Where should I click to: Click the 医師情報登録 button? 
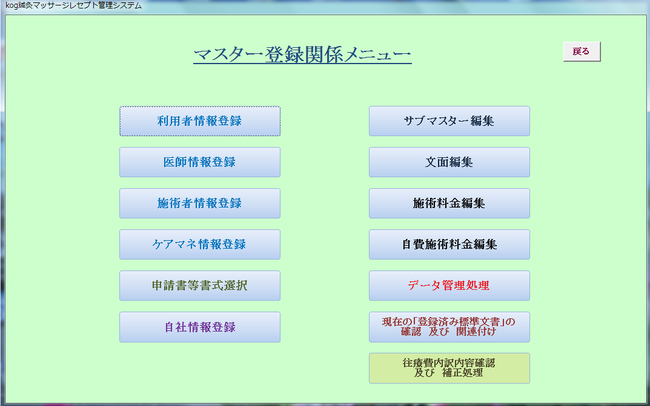[x=200, y=162]
